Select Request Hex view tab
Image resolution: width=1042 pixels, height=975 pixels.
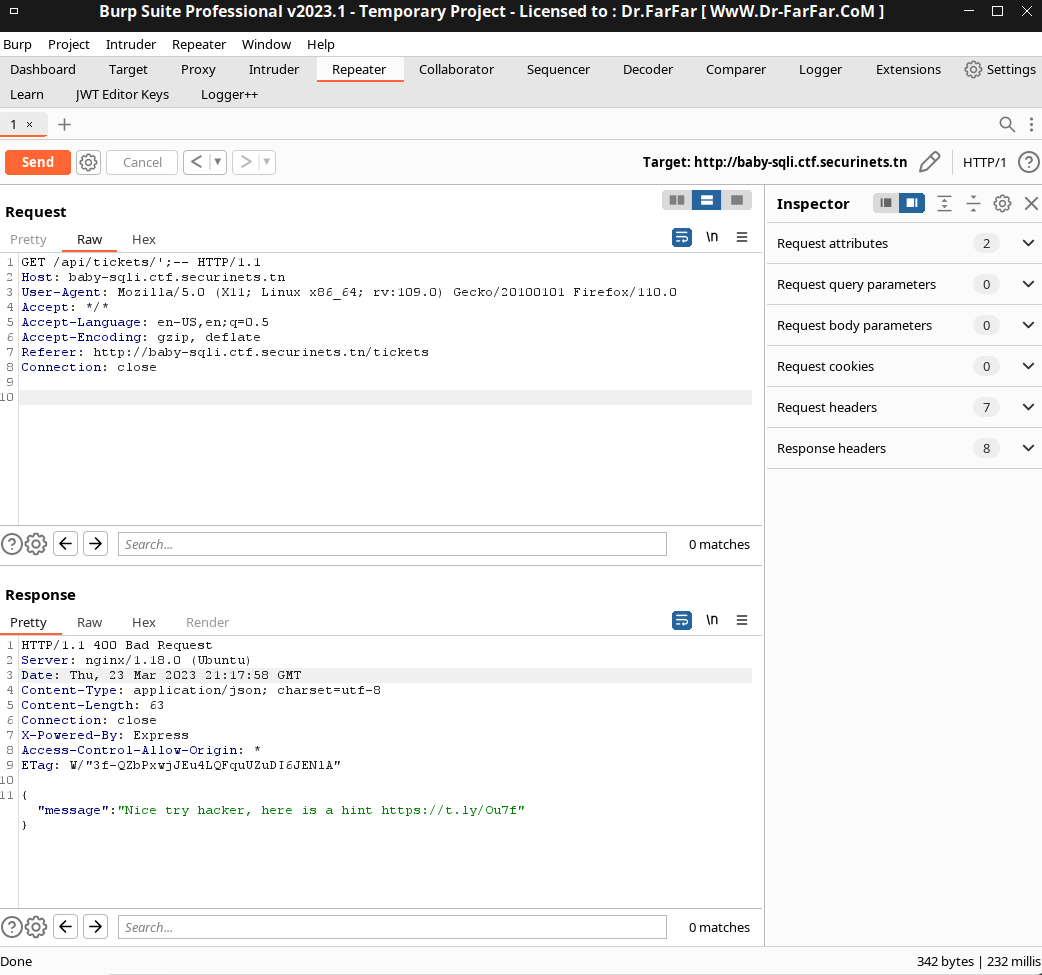144,239
